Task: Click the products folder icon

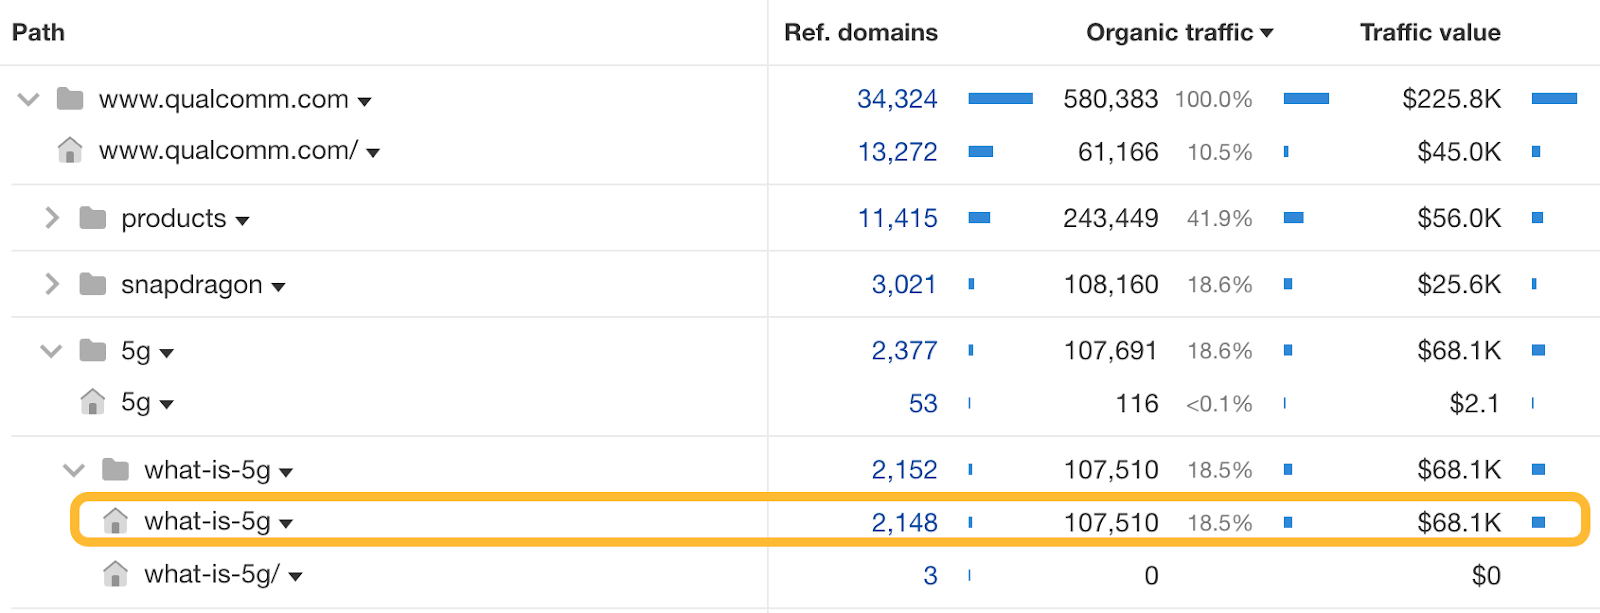Action: [93, 217]
